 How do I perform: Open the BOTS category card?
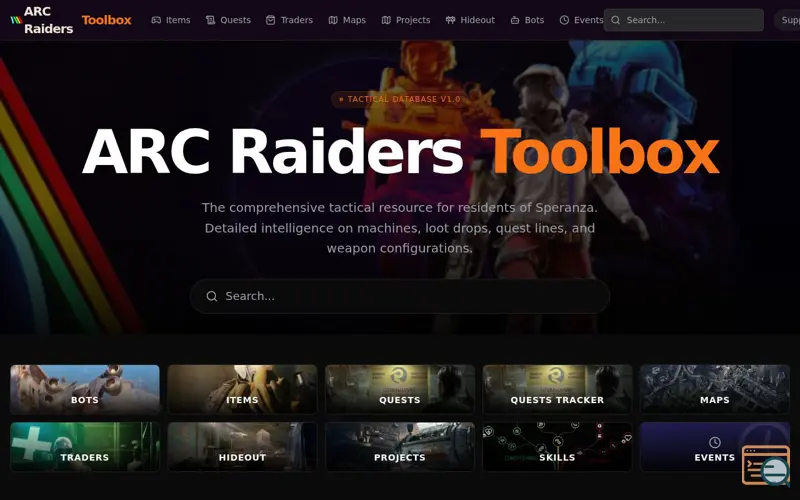click(85, 389)
